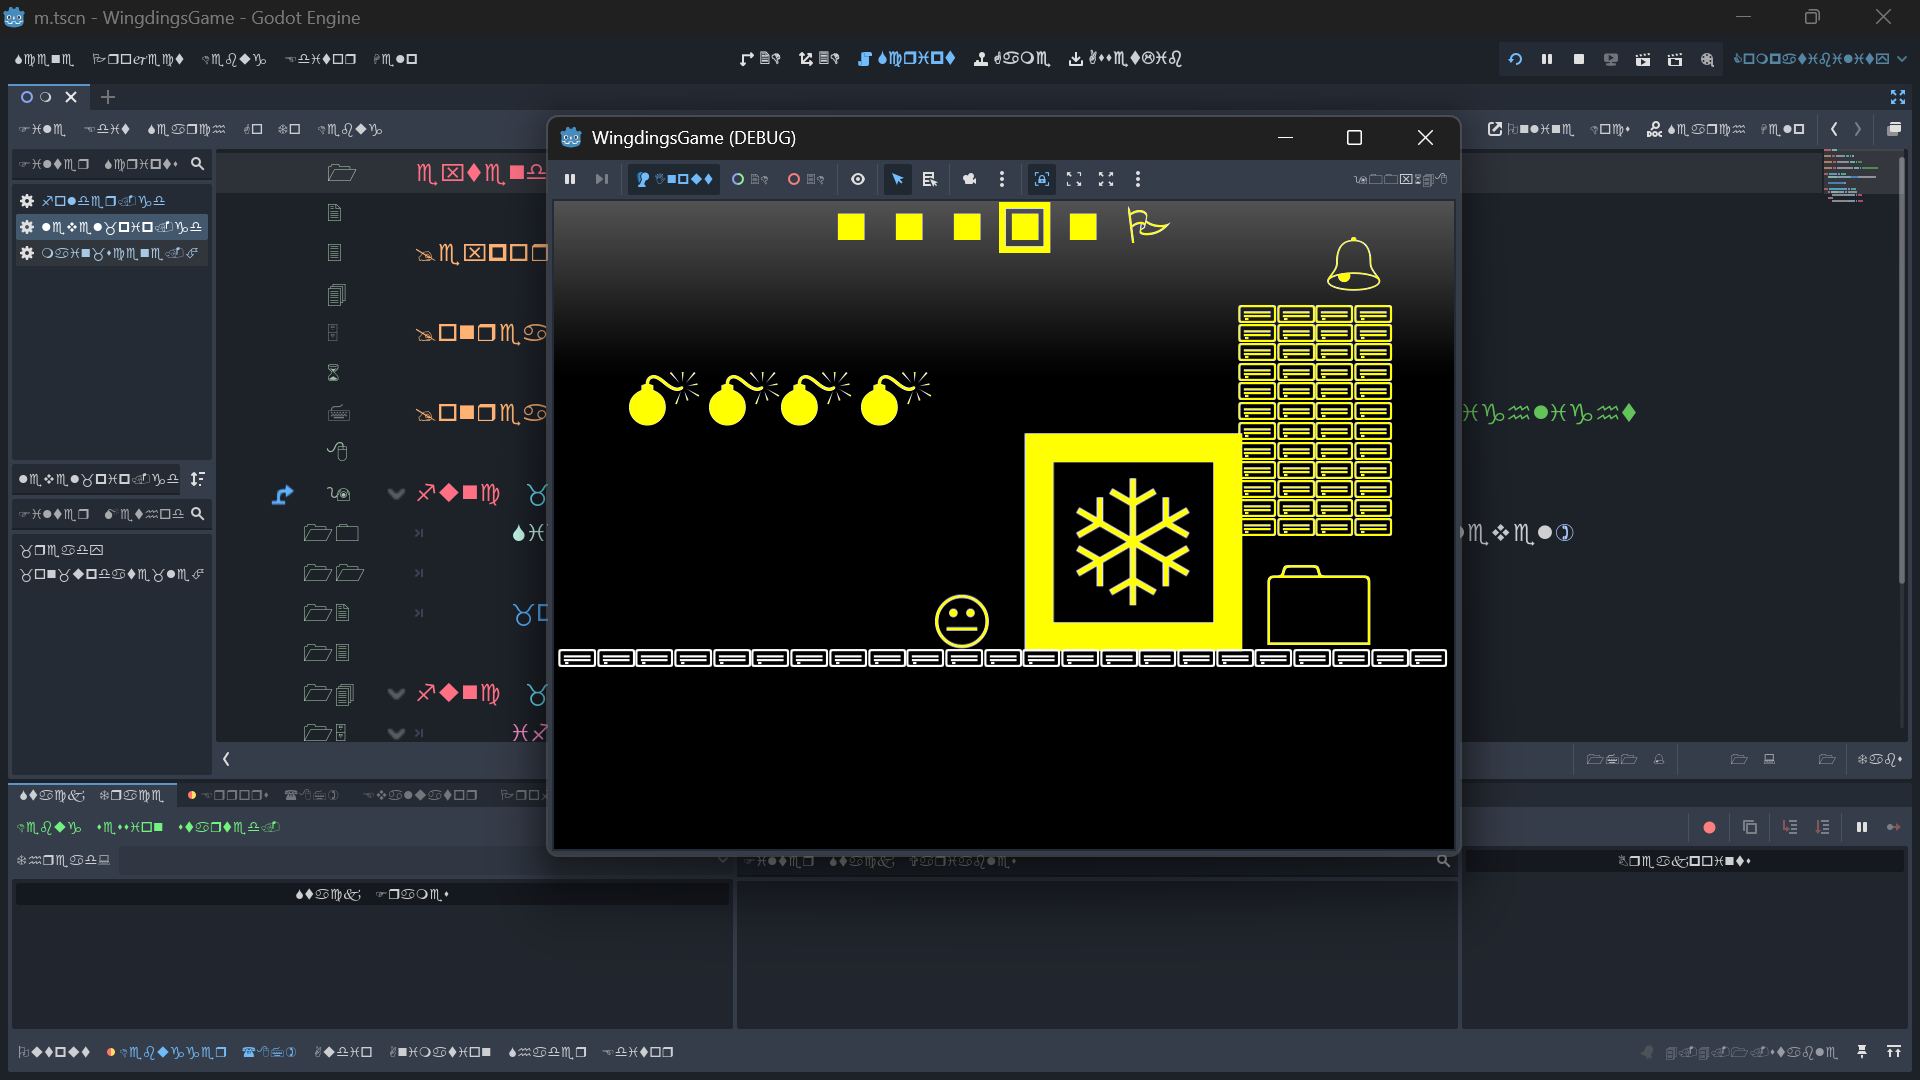Enable Movie Maker mode
The width and height of the screenshot is (1920, 1080).
click(1707, 59)
